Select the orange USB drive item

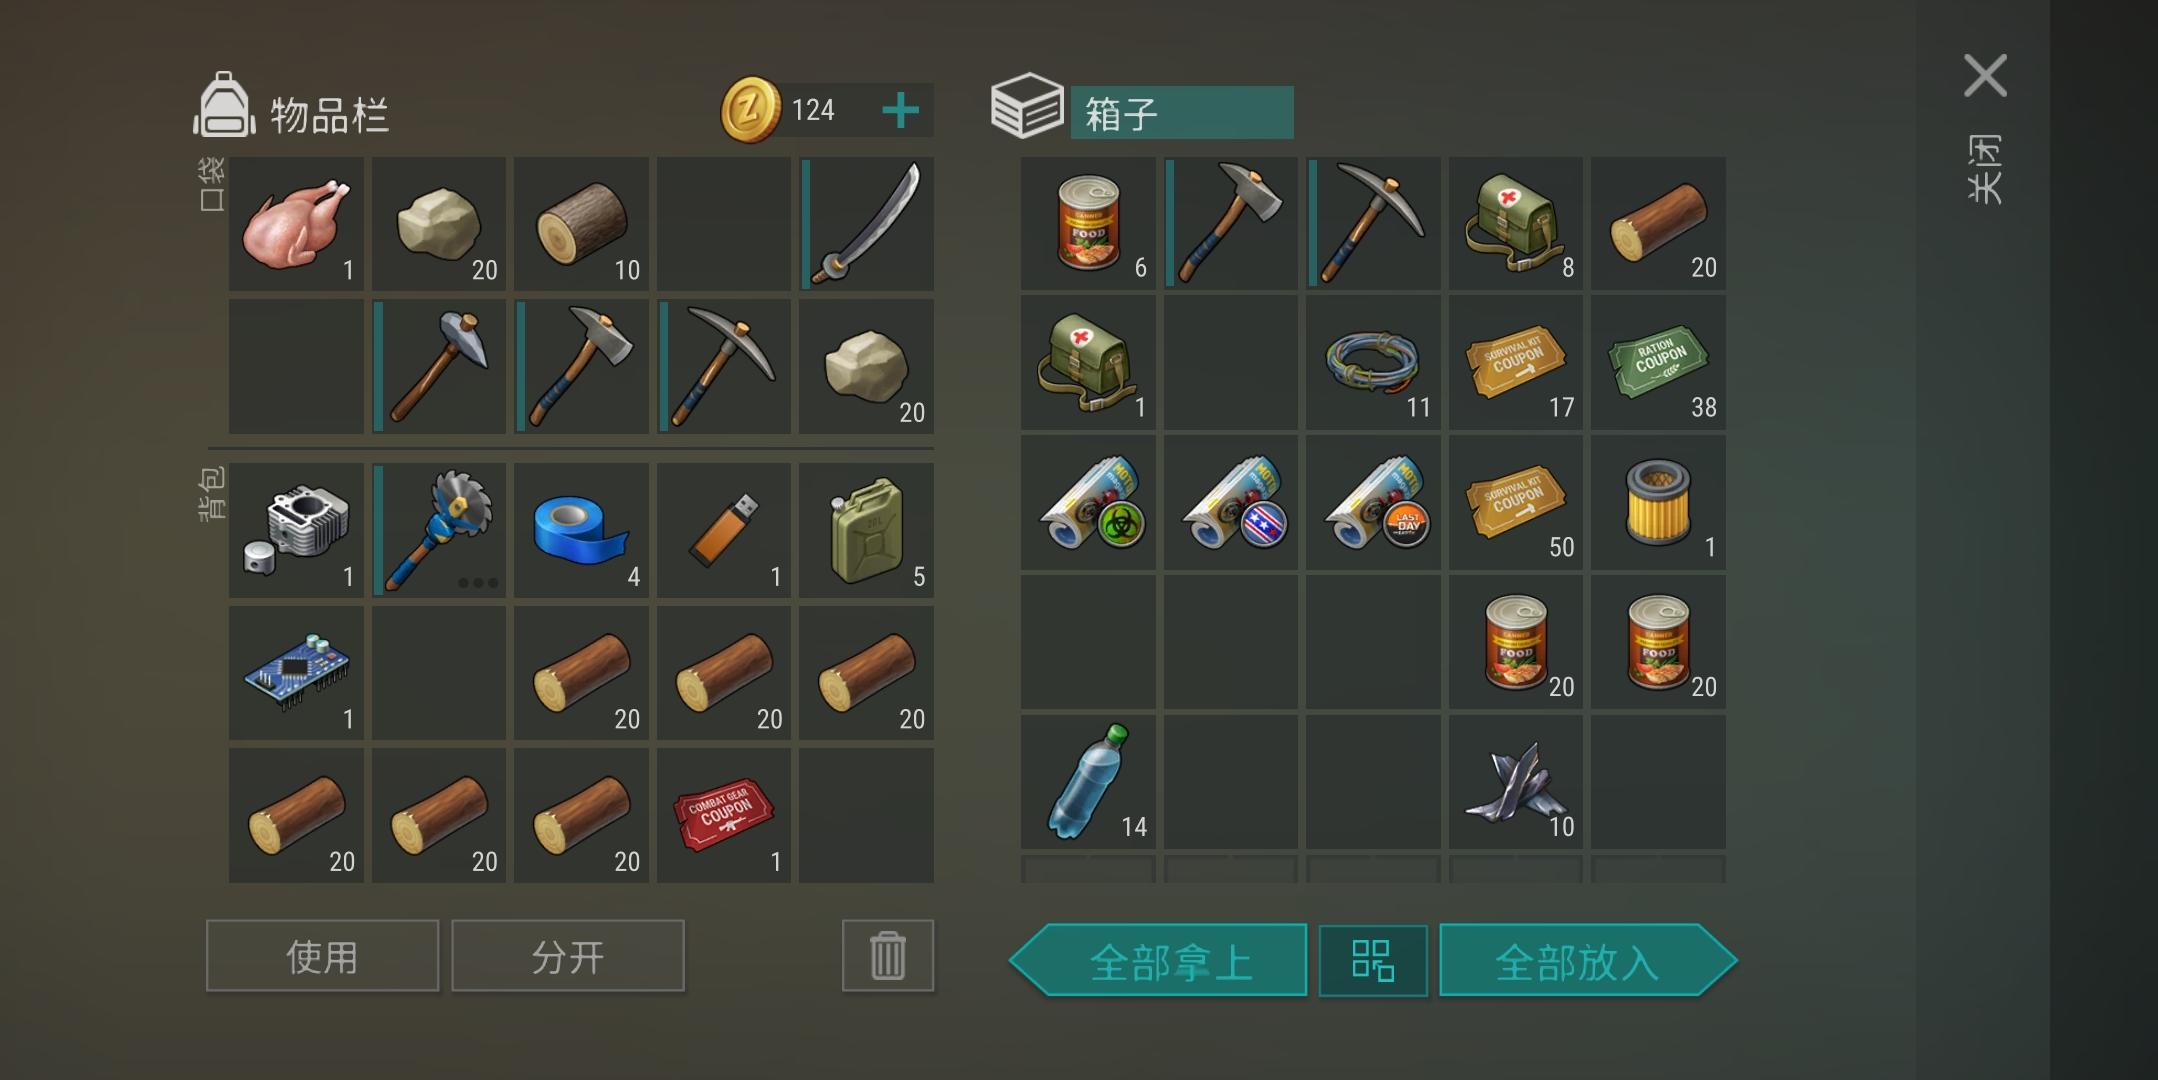724,530
